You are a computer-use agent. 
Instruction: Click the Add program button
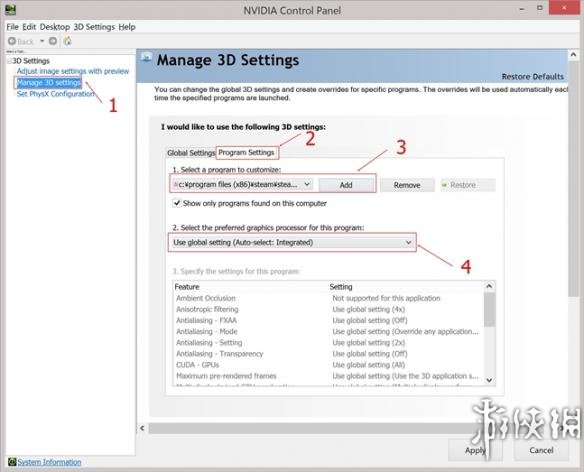[x=346, y=185]
